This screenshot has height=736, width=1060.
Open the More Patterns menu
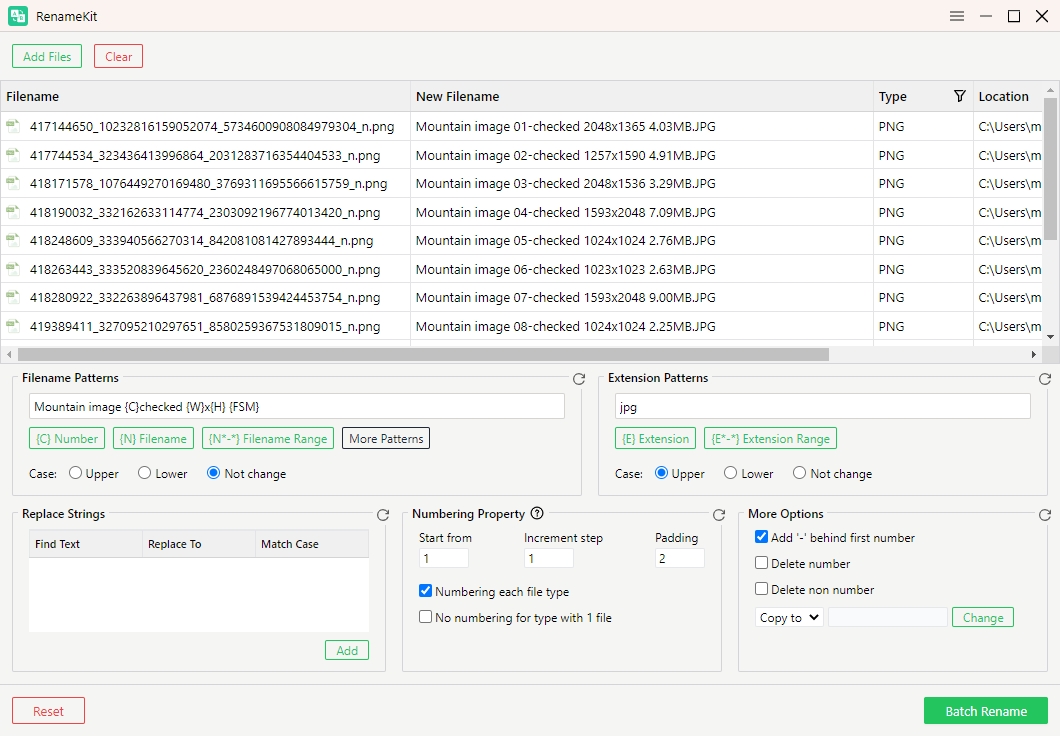[x=386, y=438]
